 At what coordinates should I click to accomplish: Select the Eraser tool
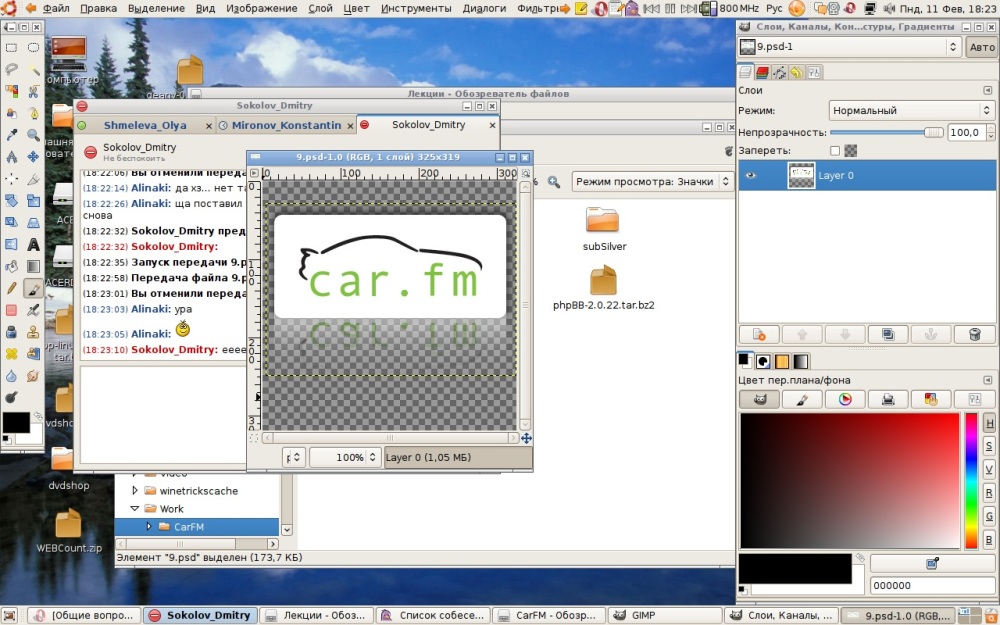click(11, 310)
